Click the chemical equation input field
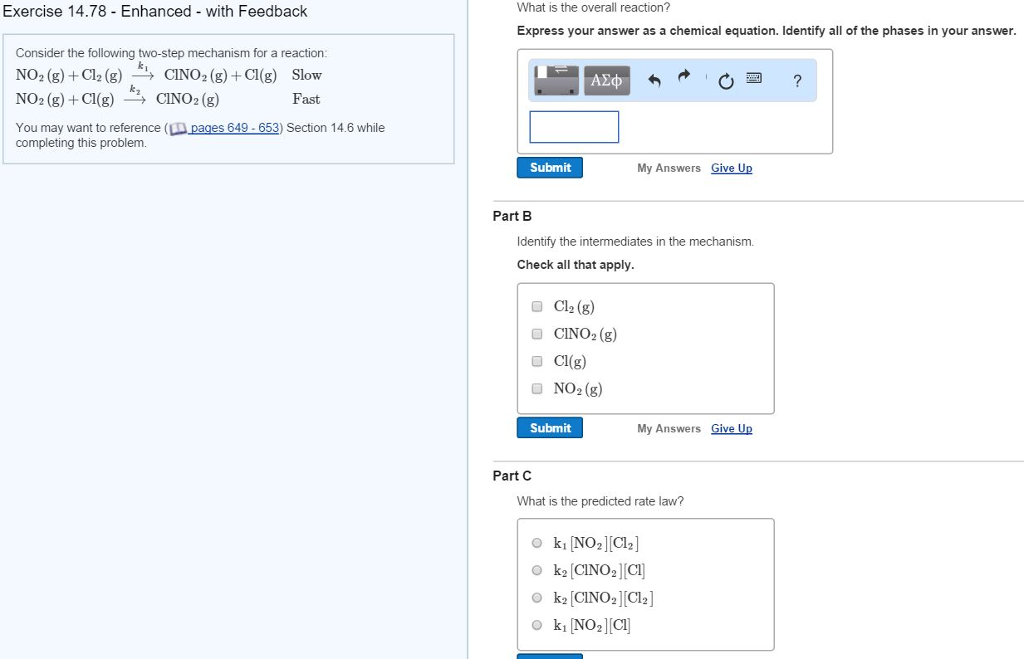The height and width of the screenshot is (659, 1024). 573,126
